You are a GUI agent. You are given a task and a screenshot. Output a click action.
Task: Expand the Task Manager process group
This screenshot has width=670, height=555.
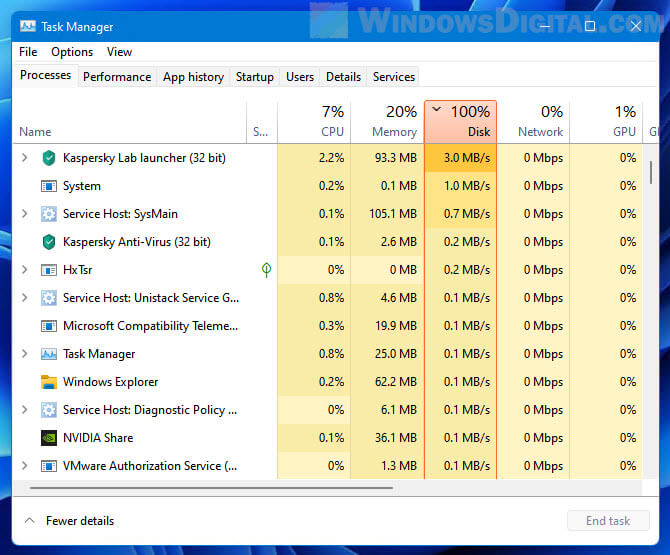coord(25,354)
